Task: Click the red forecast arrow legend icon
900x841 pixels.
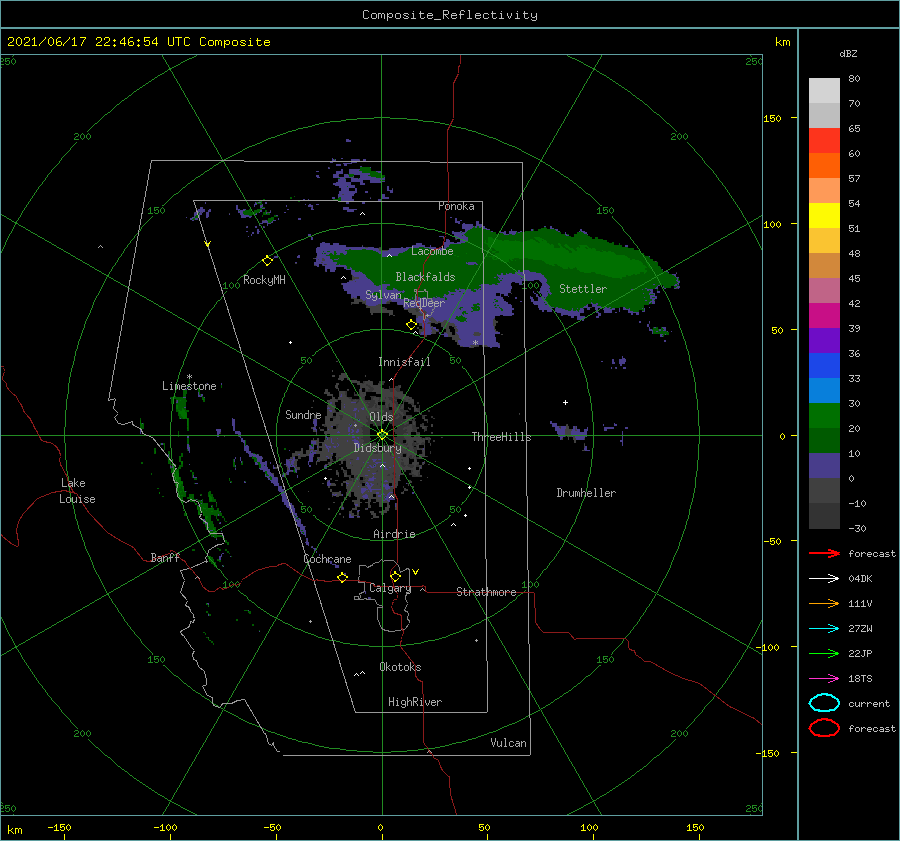Action: point(824,553)
